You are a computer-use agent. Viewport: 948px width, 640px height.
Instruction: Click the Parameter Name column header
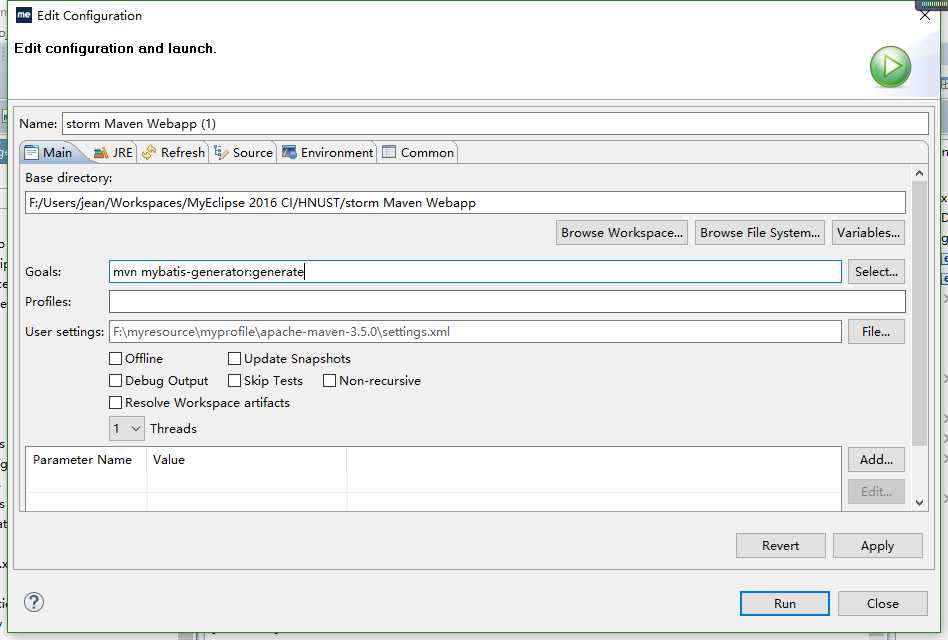[x=86, y=460]
